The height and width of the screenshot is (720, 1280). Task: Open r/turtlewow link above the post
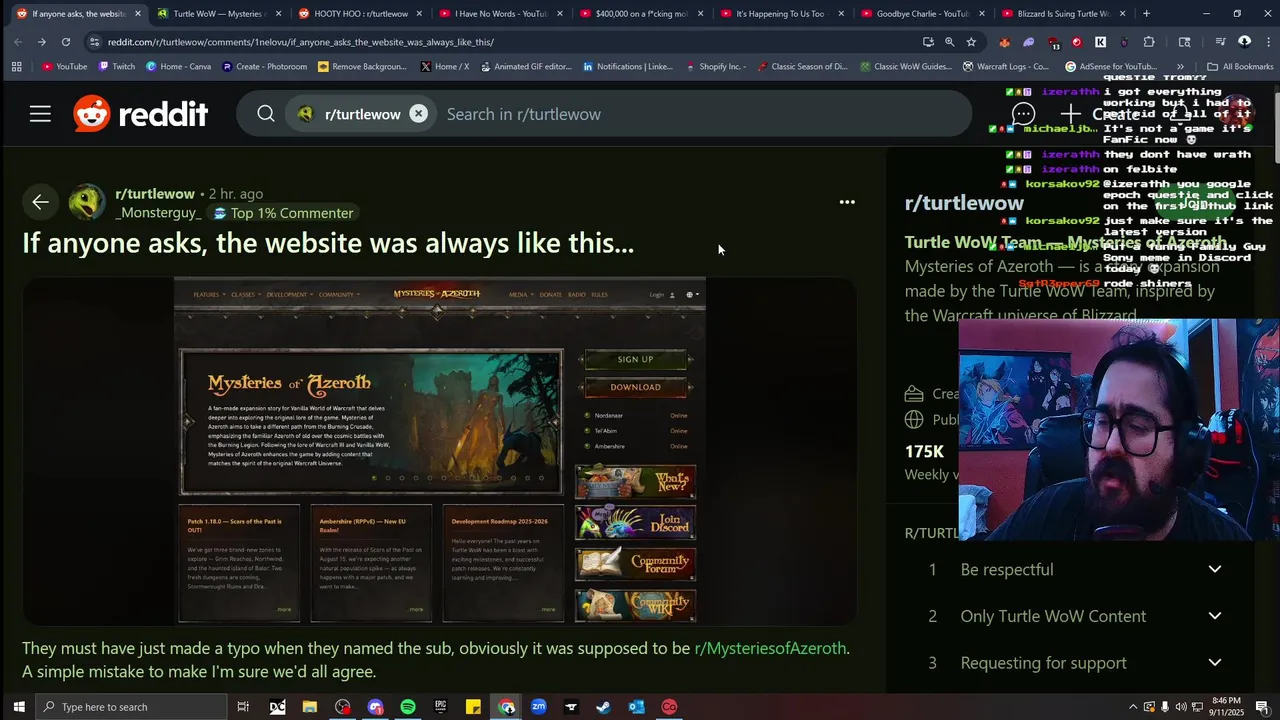(155, 194)
